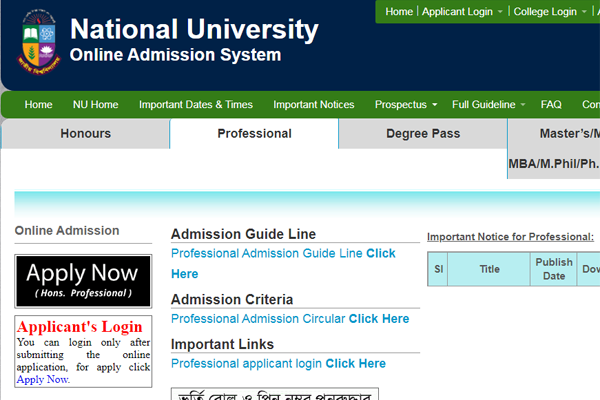Click the Apply Now Hons. Professional button

pyautogui.click(x=83, y=281)
